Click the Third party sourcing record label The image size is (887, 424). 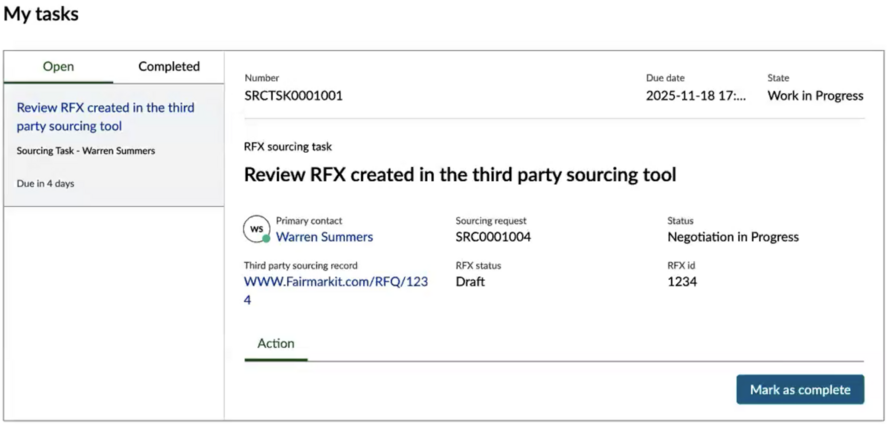301,265
